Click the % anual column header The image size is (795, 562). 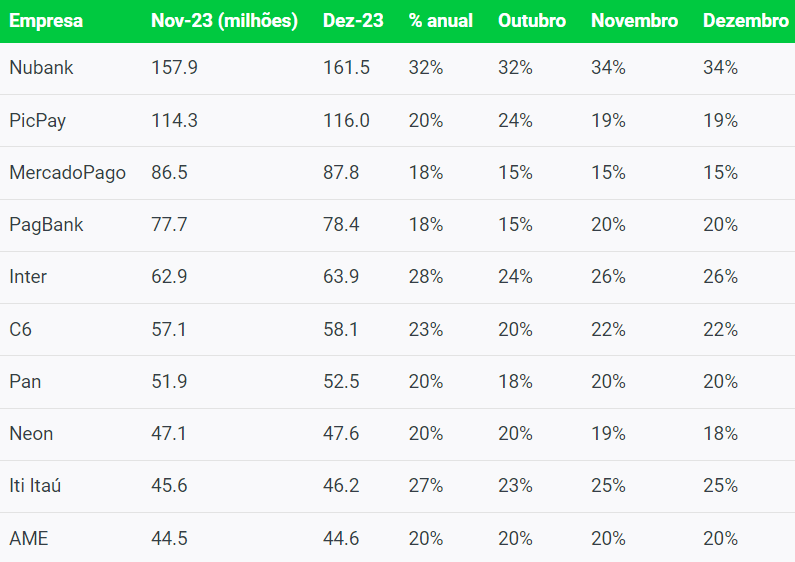click(x=441, y=21)
